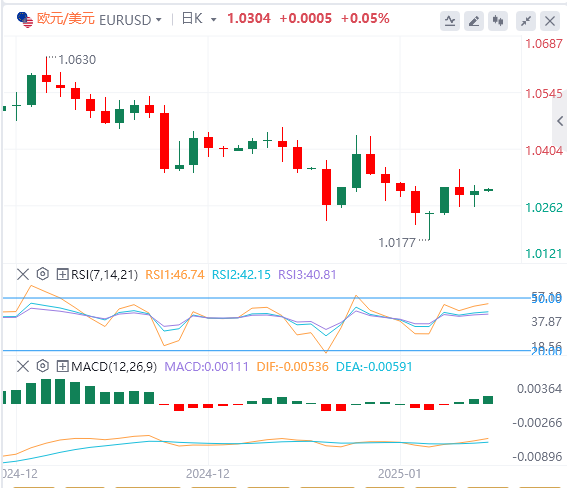Click the EU/US flag currency icon
The width and height of the screenshot is (567, 488).
pos(25,20)
